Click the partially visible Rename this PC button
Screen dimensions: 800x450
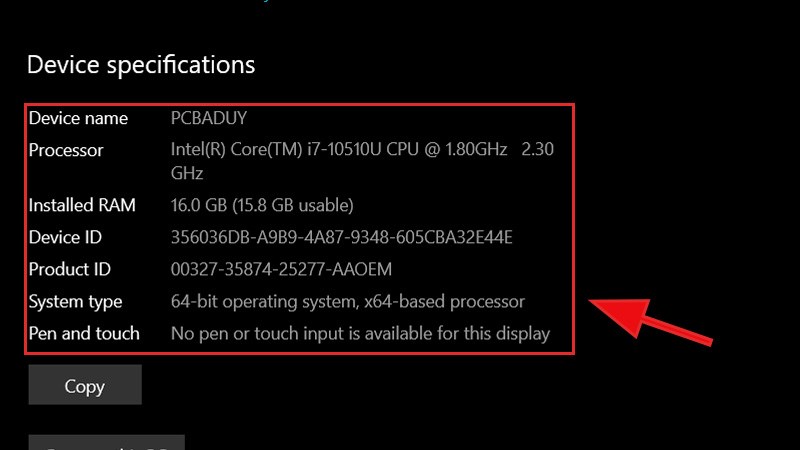pyautogui.click(x=106, y=442)
